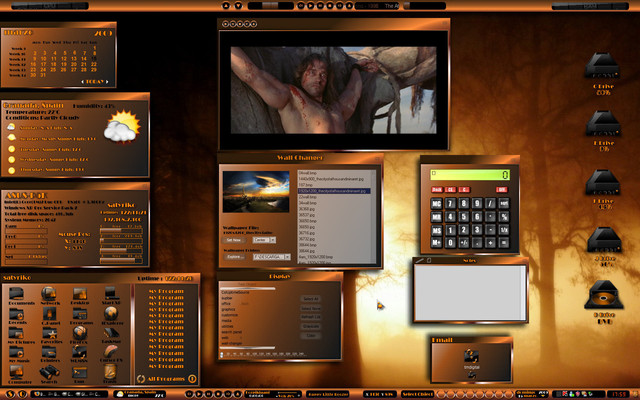Launch IExplorer globe icon

111,313
